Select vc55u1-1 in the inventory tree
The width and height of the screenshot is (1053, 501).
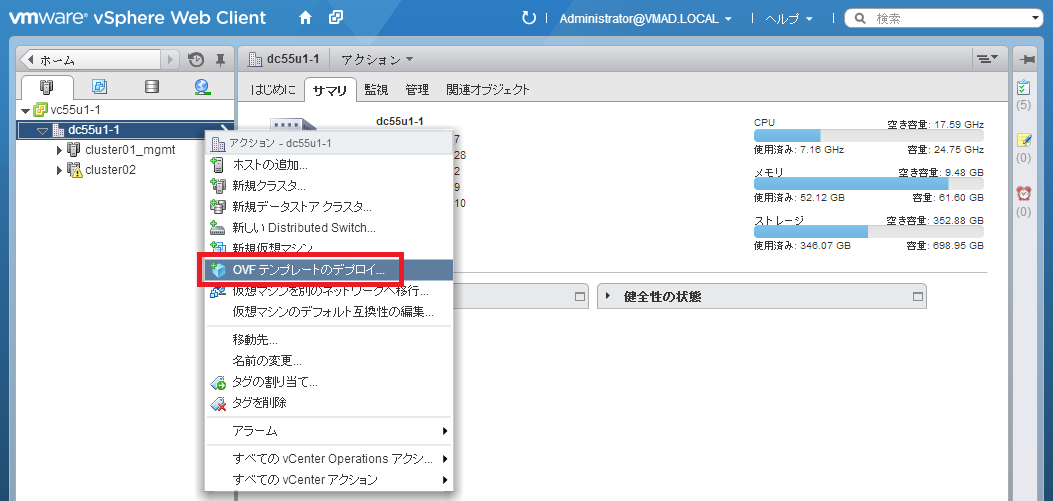pos(76,110)
